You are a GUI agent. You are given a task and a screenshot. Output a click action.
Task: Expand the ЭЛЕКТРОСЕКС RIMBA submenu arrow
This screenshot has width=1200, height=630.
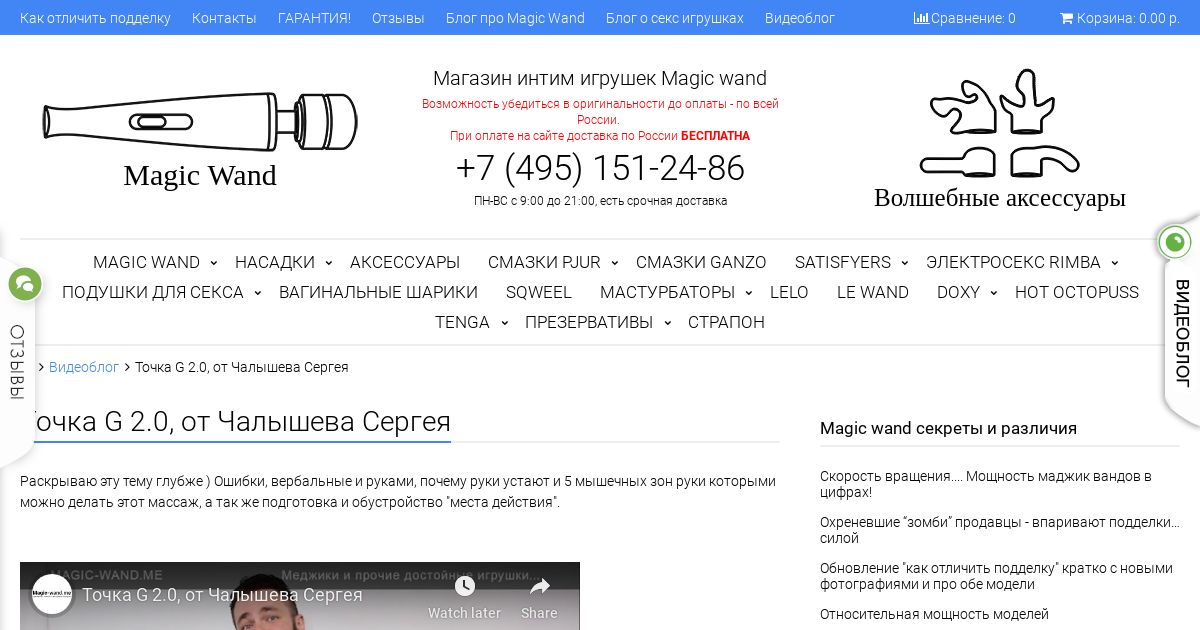pyautogui.click(x=1114, y=263)
